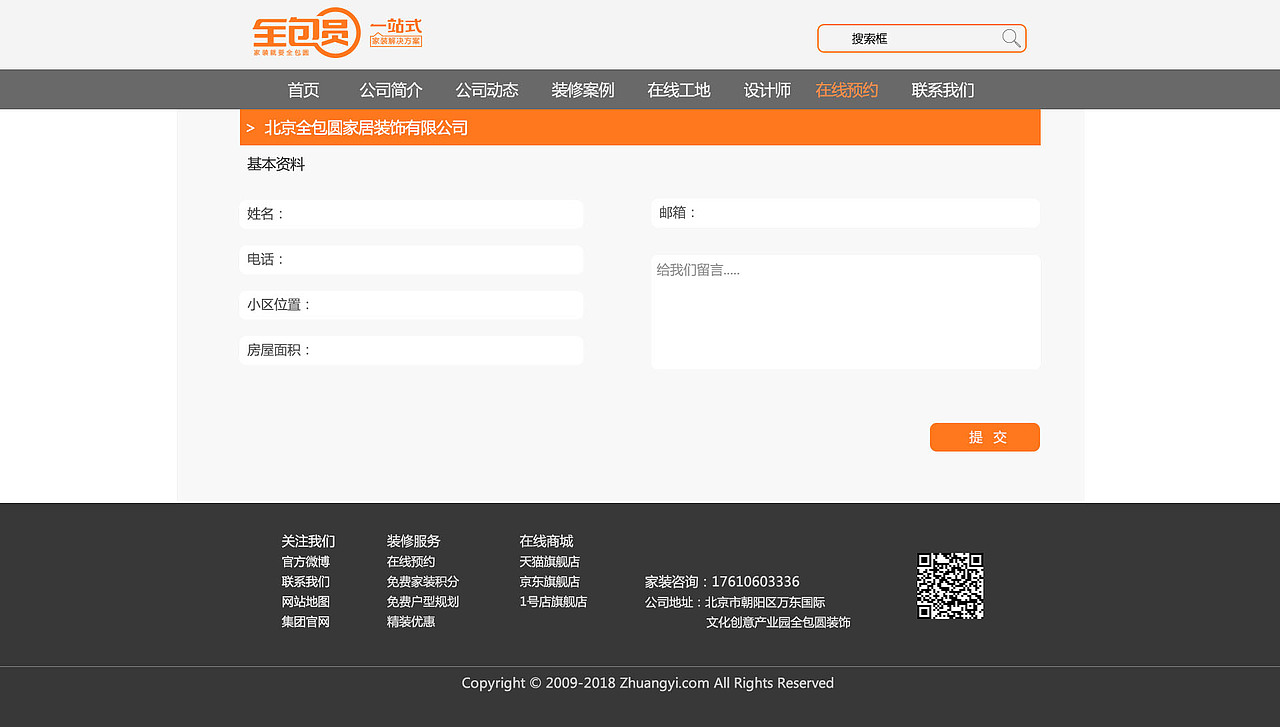Submit the form with 提交 button
This screenshot has height=727, width=1280.
click(985, 437)
